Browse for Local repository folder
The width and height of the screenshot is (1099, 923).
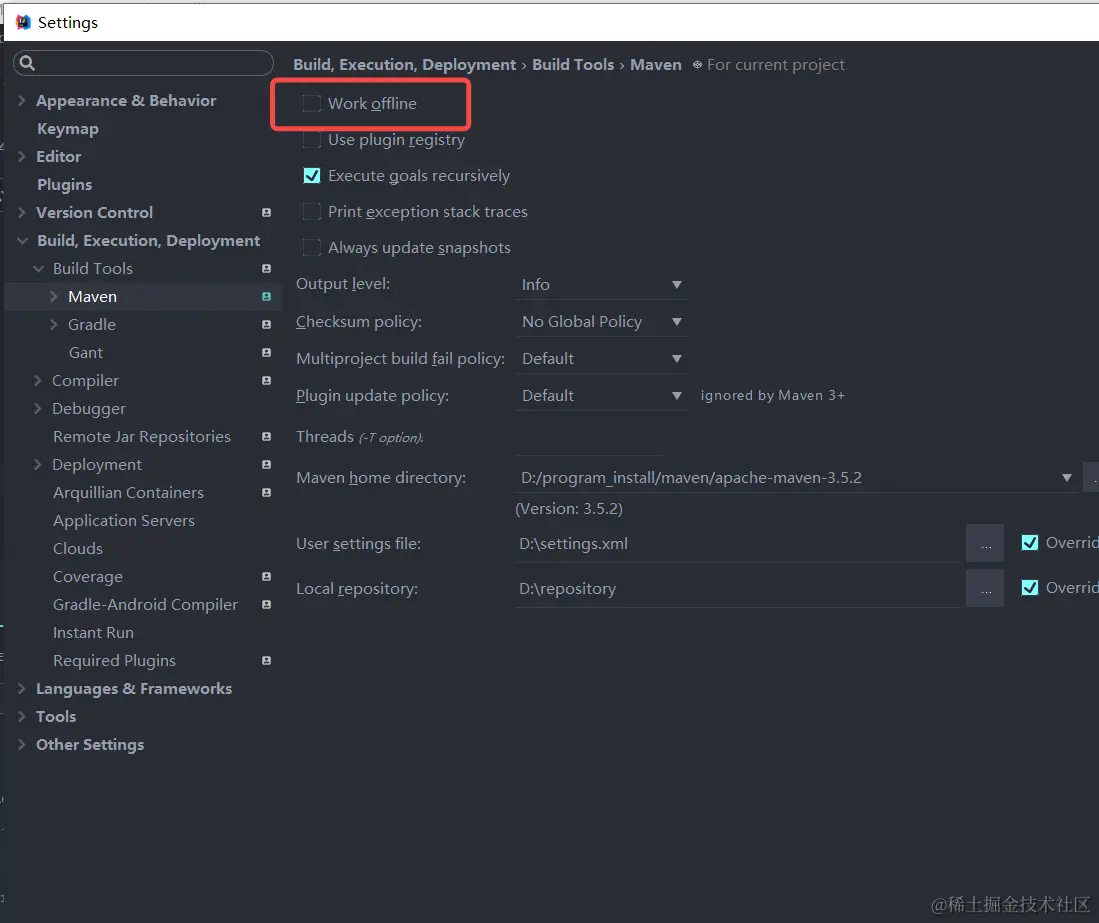pyautogui.click(x=985, y=588)
